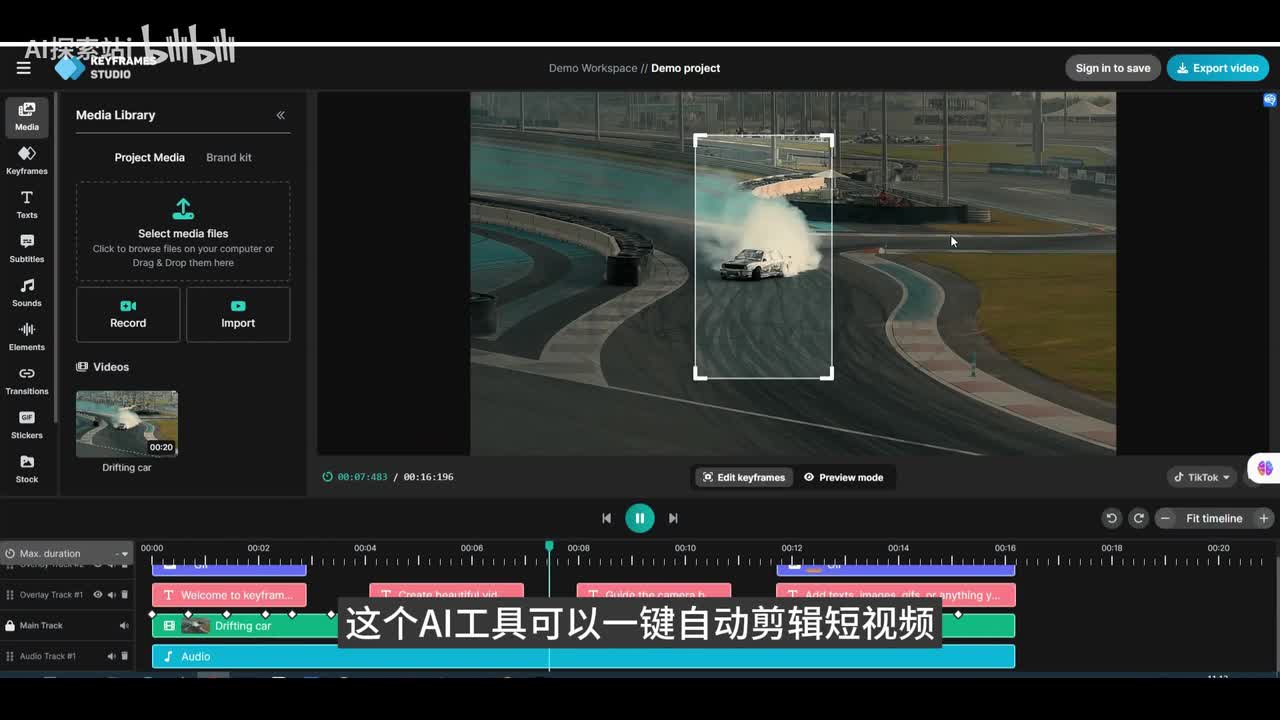
Task: Mute Audio Track #1
Action: (112, 656)
